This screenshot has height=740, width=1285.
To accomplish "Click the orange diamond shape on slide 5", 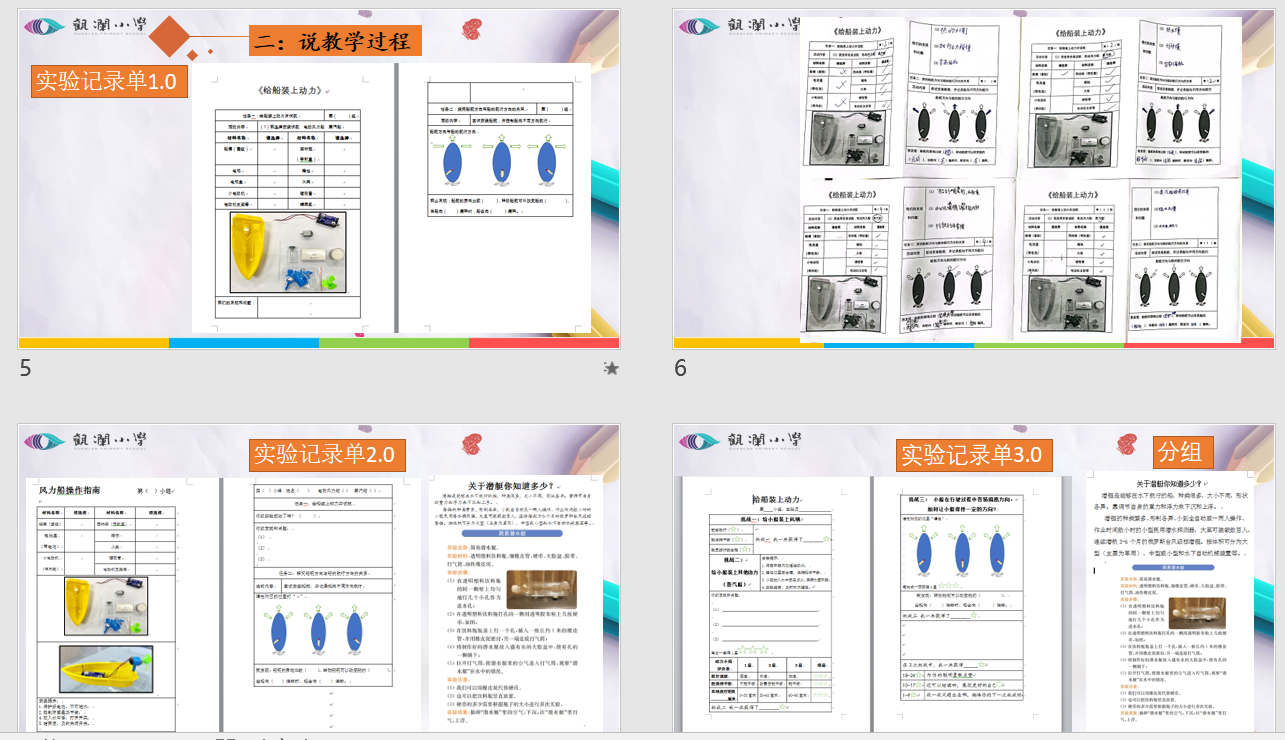I will click(186, 38).
